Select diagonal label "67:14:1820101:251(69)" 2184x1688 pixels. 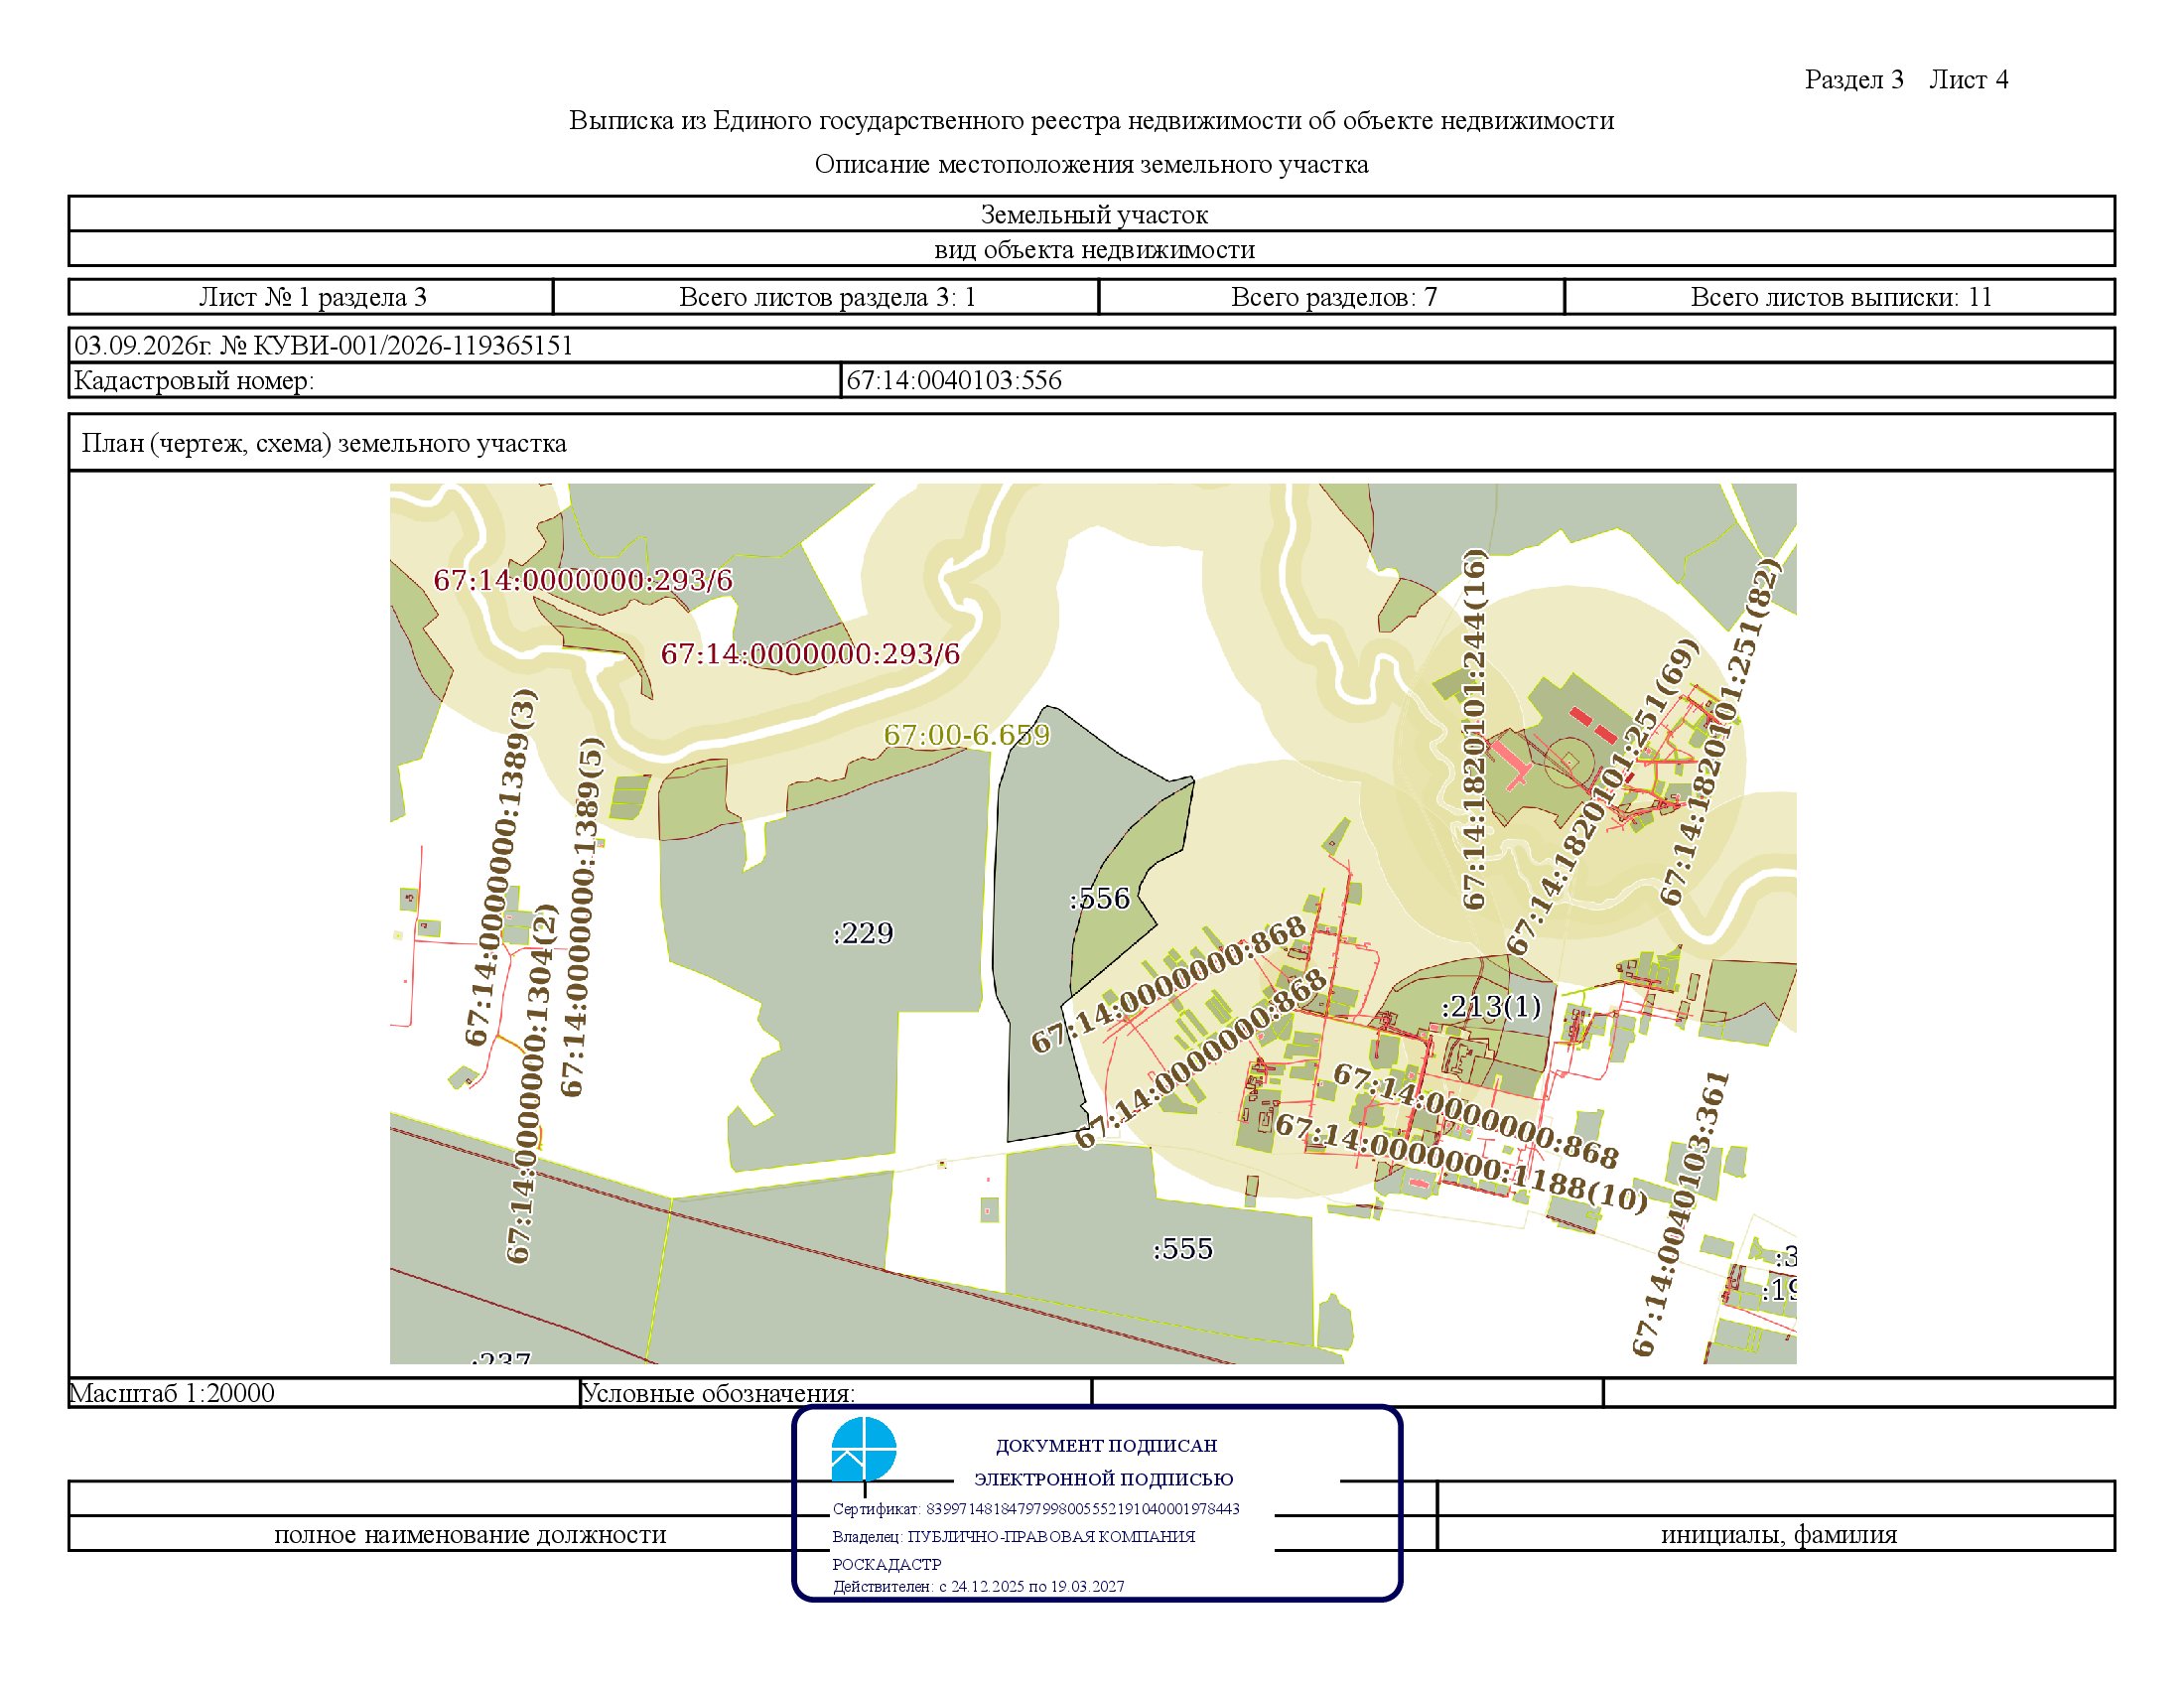(x=1602, y=797)
